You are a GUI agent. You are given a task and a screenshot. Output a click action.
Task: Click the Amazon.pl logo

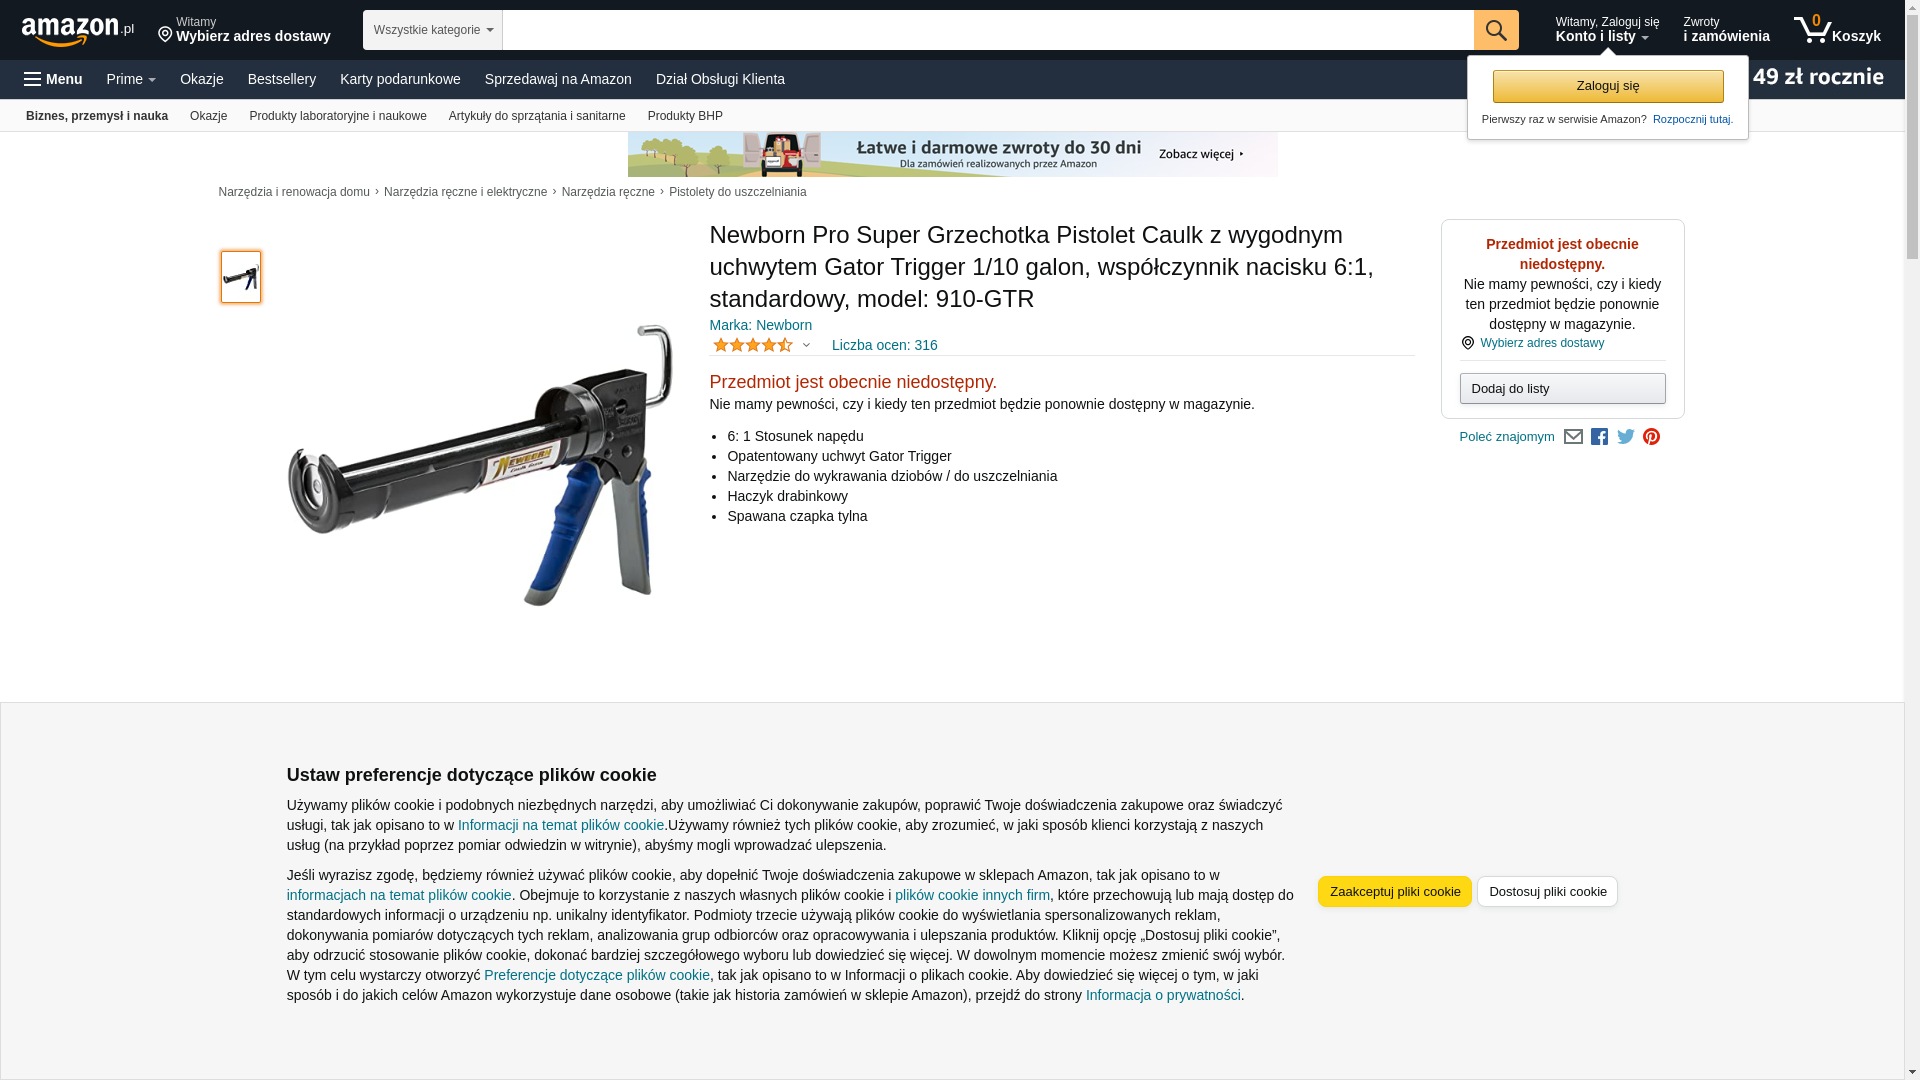click(77, 31)
